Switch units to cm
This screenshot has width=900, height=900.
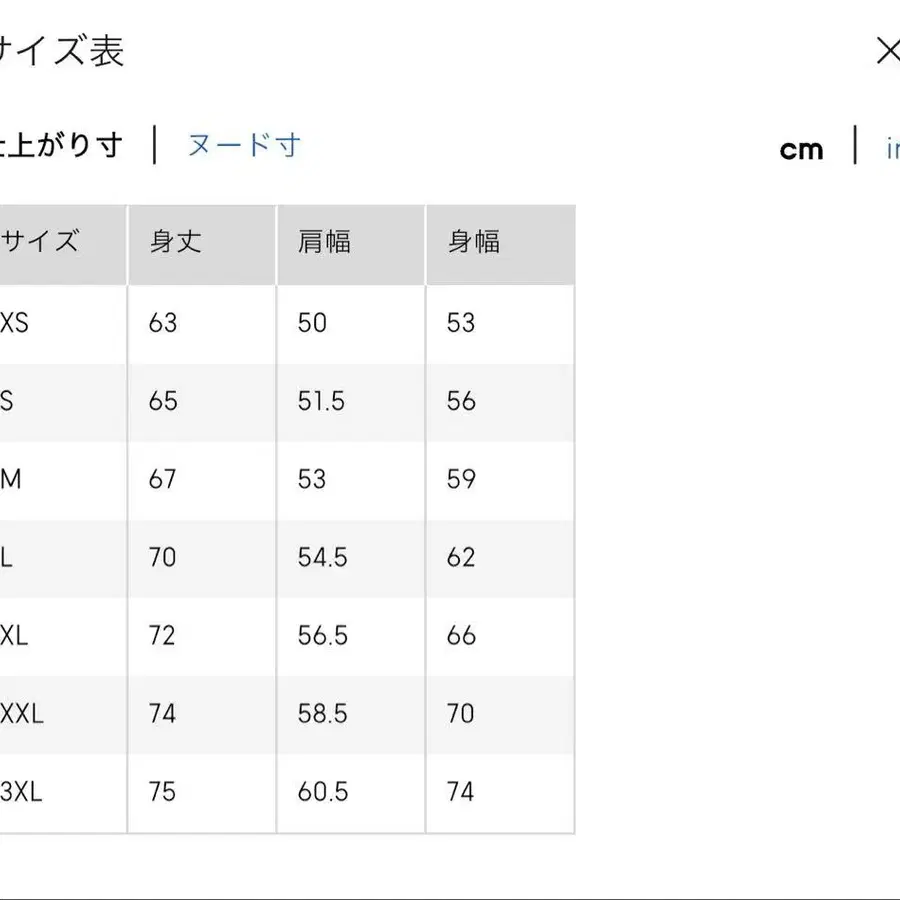(x=801, y=148)
